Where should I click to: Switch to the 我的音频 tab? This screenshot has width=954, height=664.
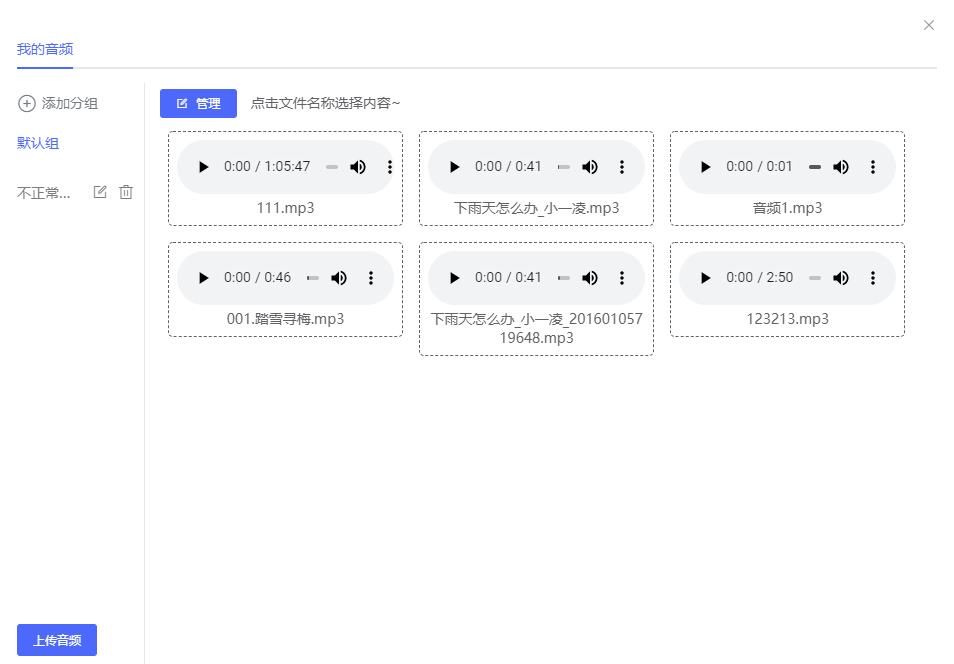coord(45,49)
